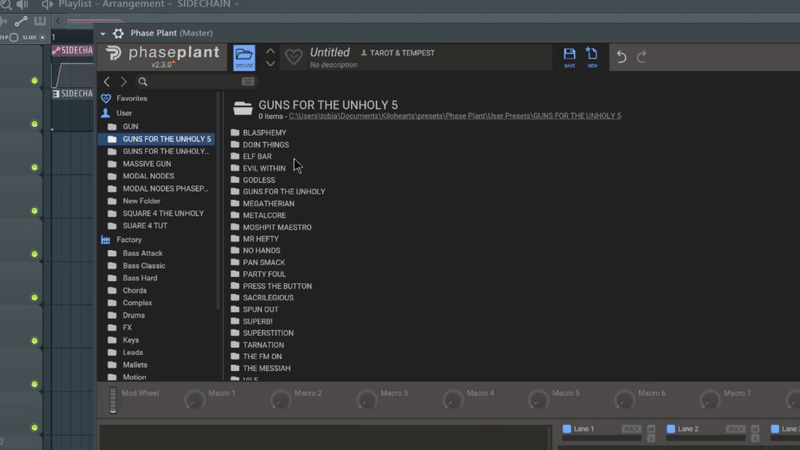Open the PRESS THE BUTTON folder

pyautogui.click(x=277, y=286)
